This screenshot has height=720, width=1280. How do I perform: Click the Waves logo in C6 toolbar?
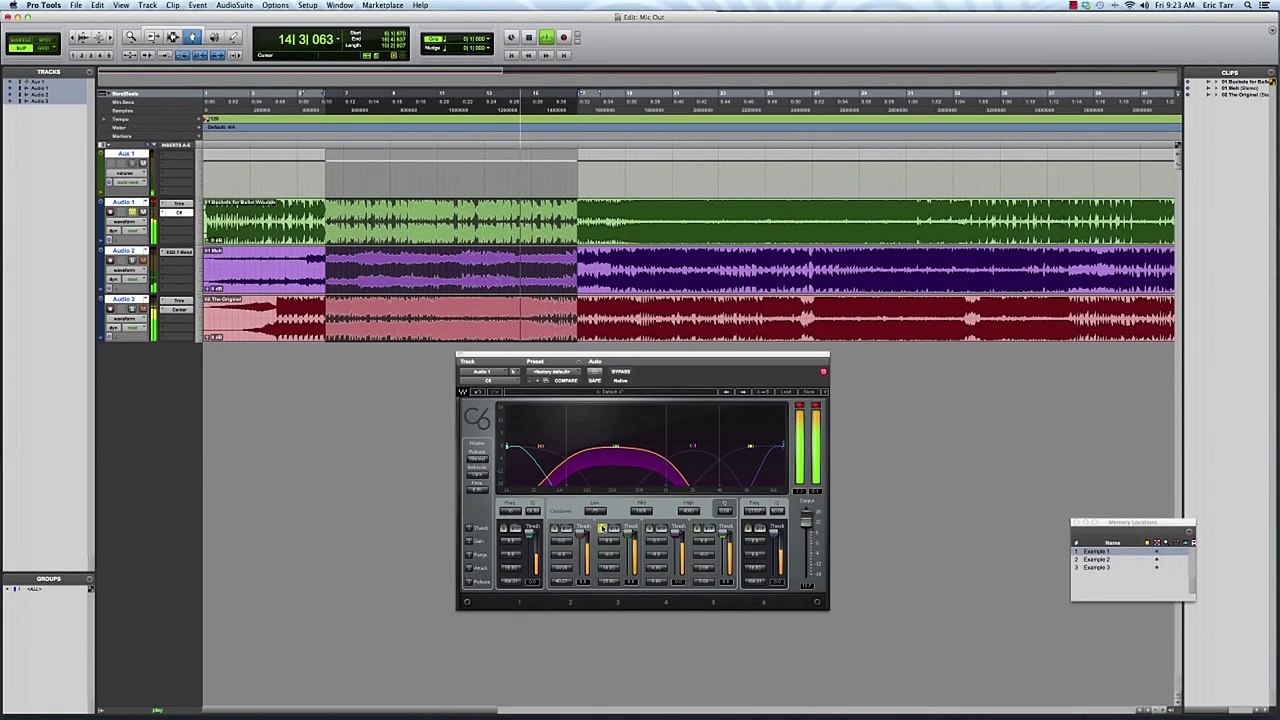click(x=463, y=392)
